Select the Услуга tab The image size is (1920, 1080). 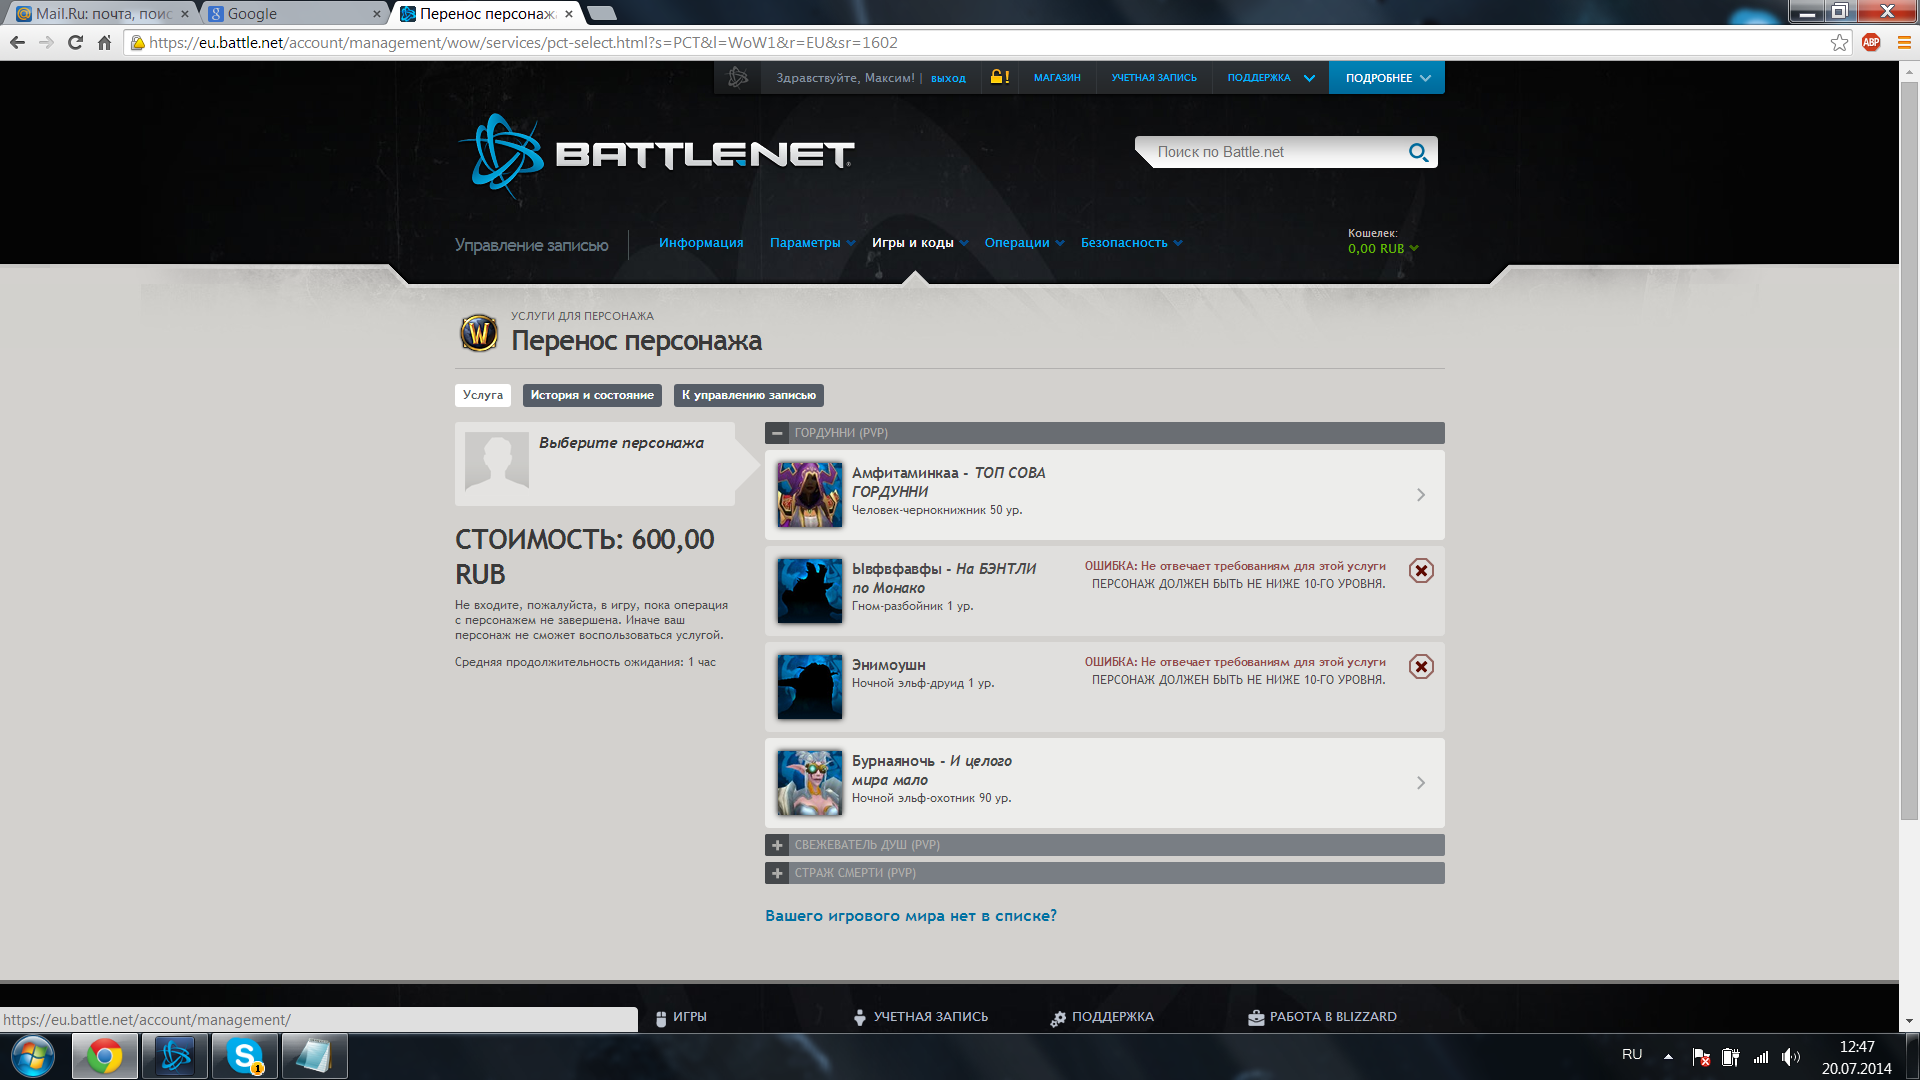click(x=483, y=395)
